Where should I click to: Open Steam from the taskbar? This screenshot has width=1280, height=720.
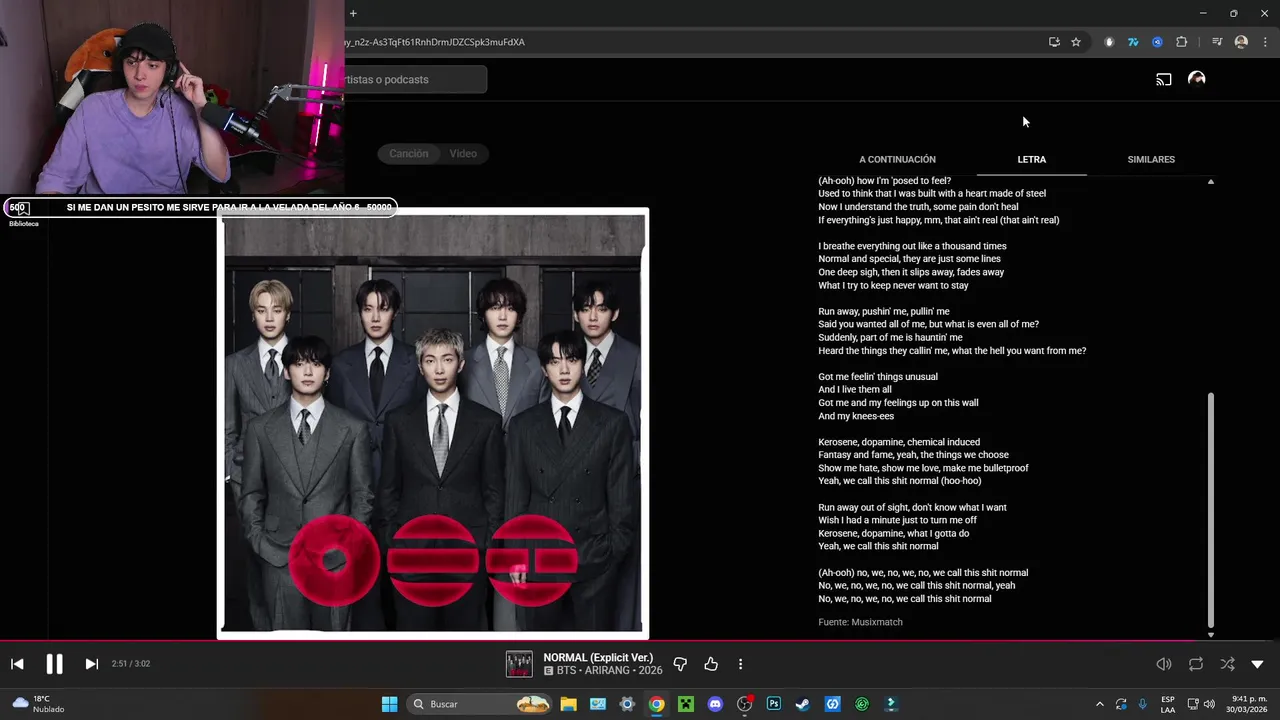803,704
